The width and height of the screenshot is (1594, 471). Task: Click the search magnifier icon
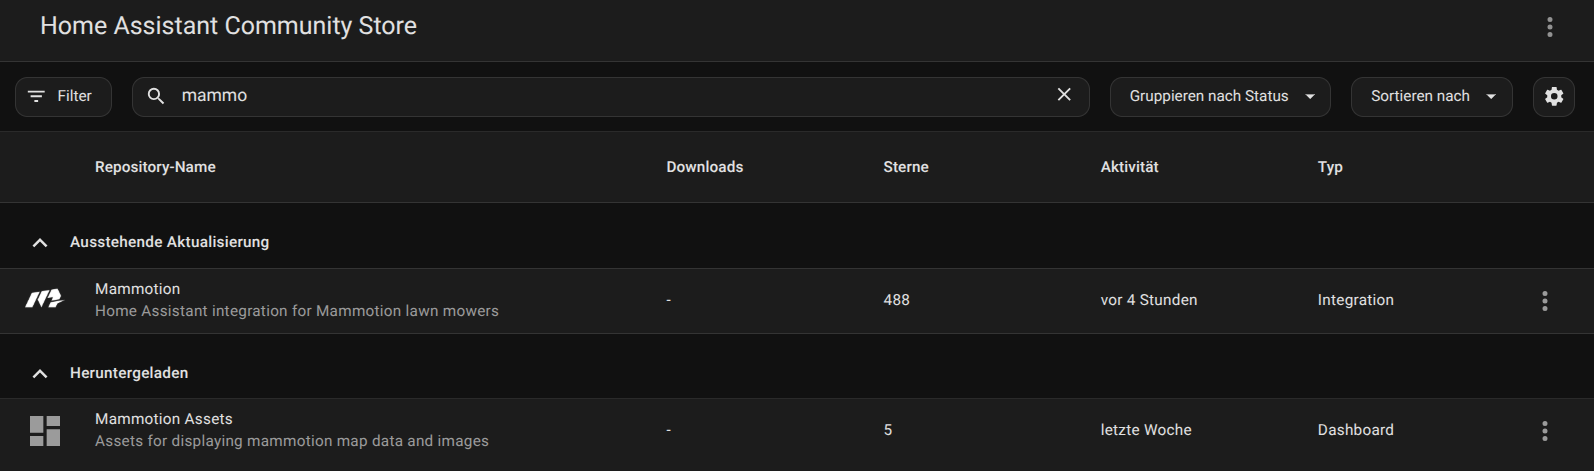point(156,96)
